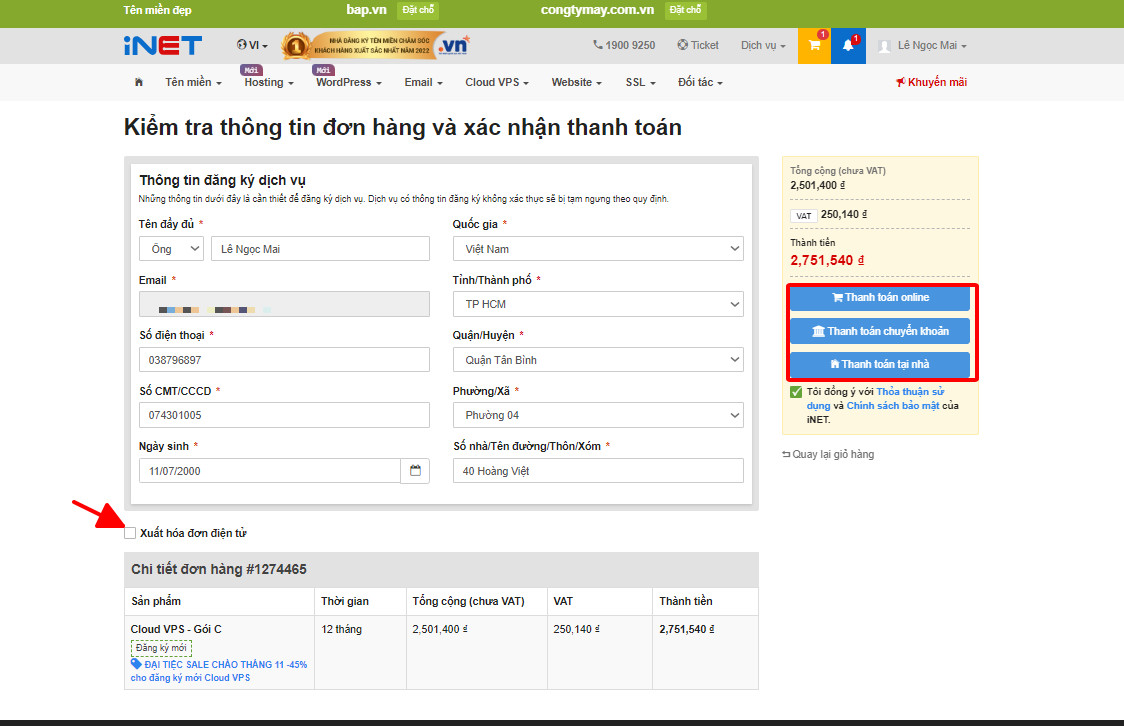Screen dimensions: 1124x726
Task: Open the Tỉnh/Thành phố dropdown
Action: (598, 304)
